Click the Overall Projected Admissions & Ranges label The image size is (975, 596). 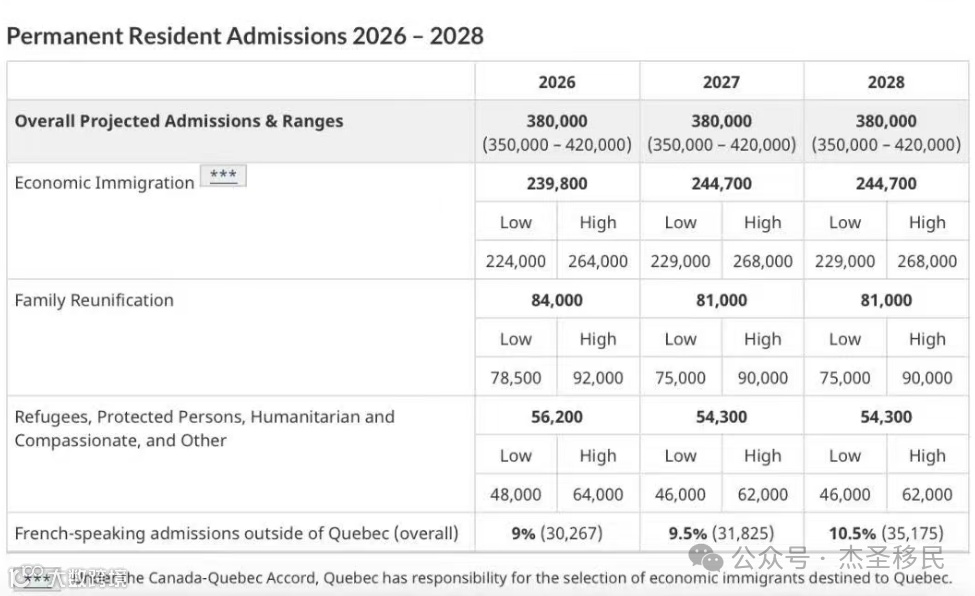coord(179,121)
